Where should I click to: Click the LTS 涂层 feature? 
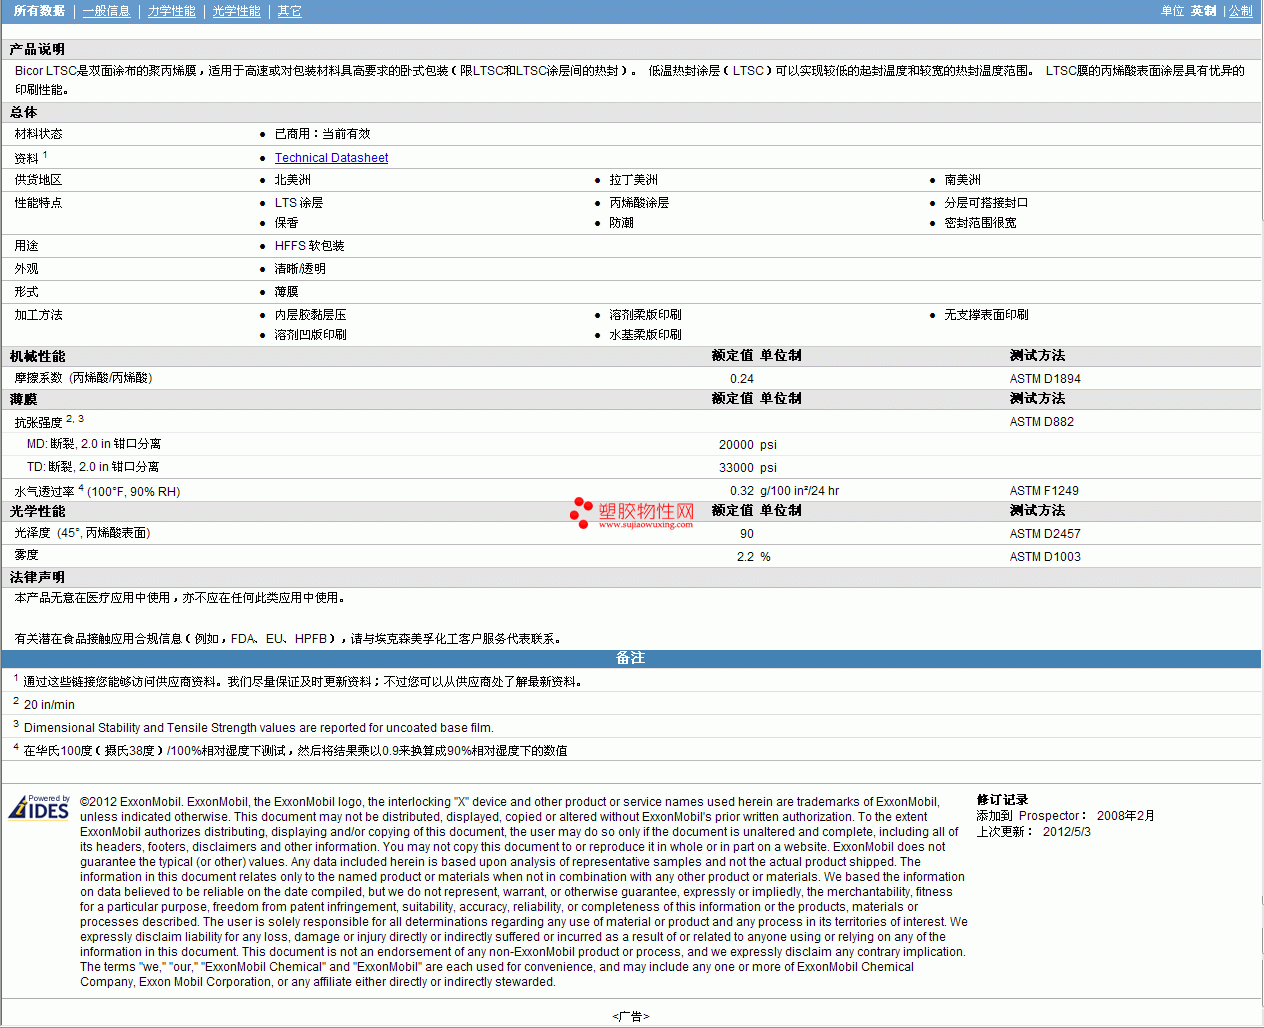[299, 203]
